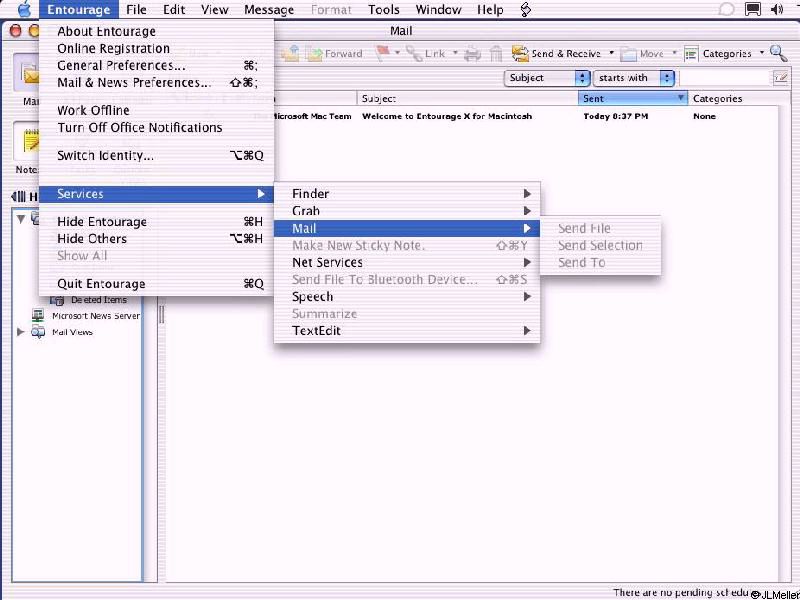Choose About Entourage
800x600 pixels.
click(x=157, y=32)
